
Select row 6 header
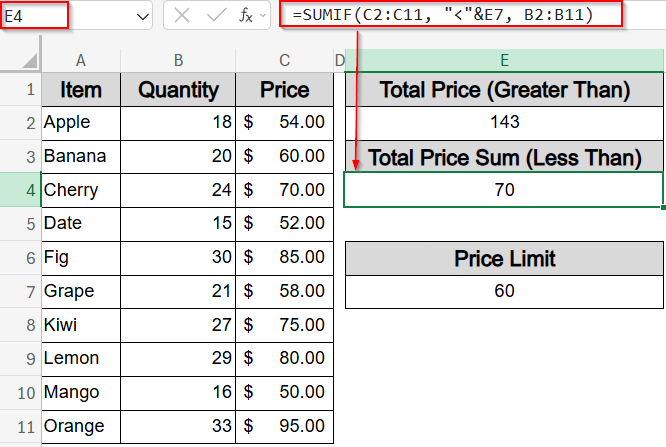[x=20, y=258]
